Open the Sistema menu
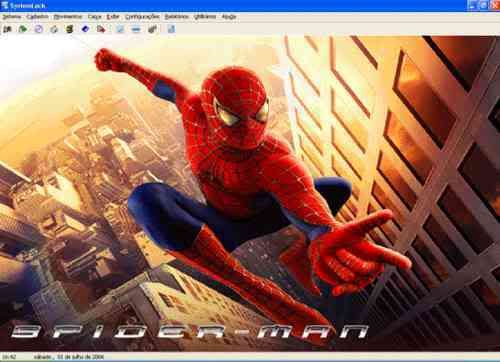Viewport: 500px width, 362px height. click(12, 17)
